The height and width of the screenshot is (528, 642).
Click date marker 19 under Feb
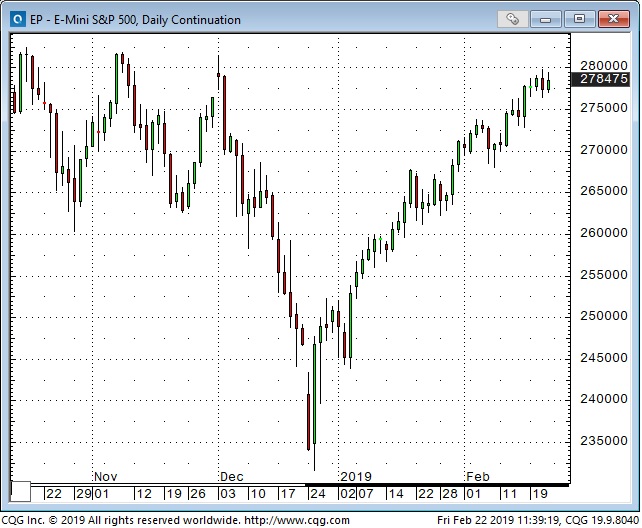[x=540, y=494]
